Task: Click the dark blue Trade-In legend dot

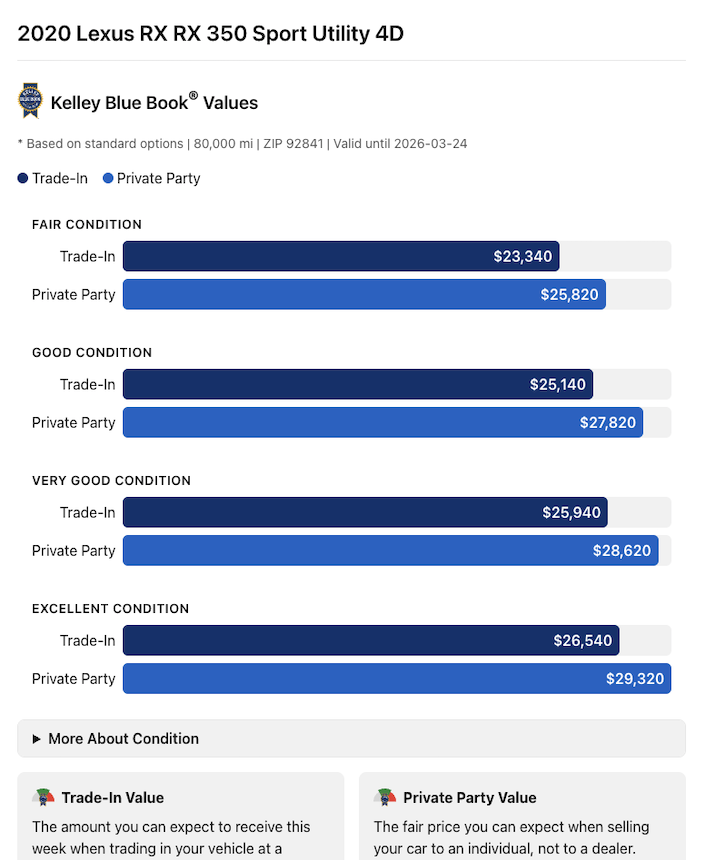Action: (x=23, y=179)
